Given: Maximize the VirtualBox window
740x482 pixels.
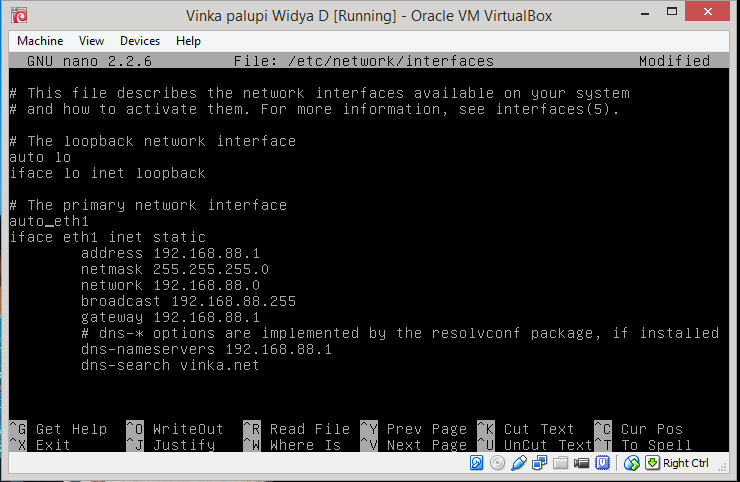Looking at the screenshot, I should point(672,12).
